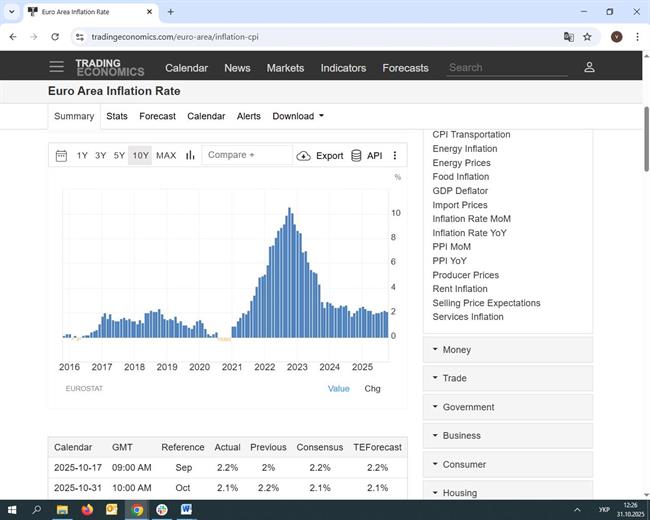
Task: Select the 1Y time range
Action: point(82,155)
